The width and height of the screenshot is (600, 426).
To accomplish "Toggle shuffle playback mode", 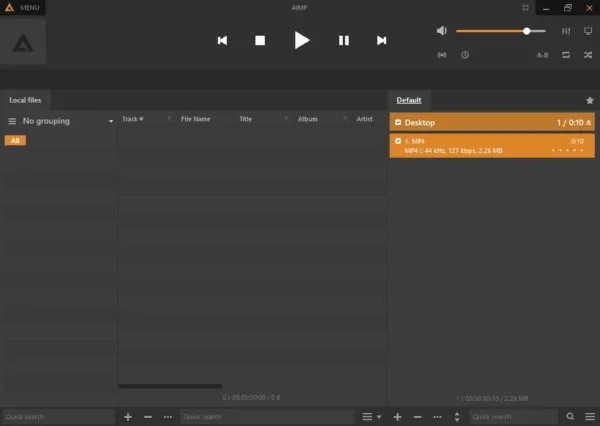I will (587, 55).
